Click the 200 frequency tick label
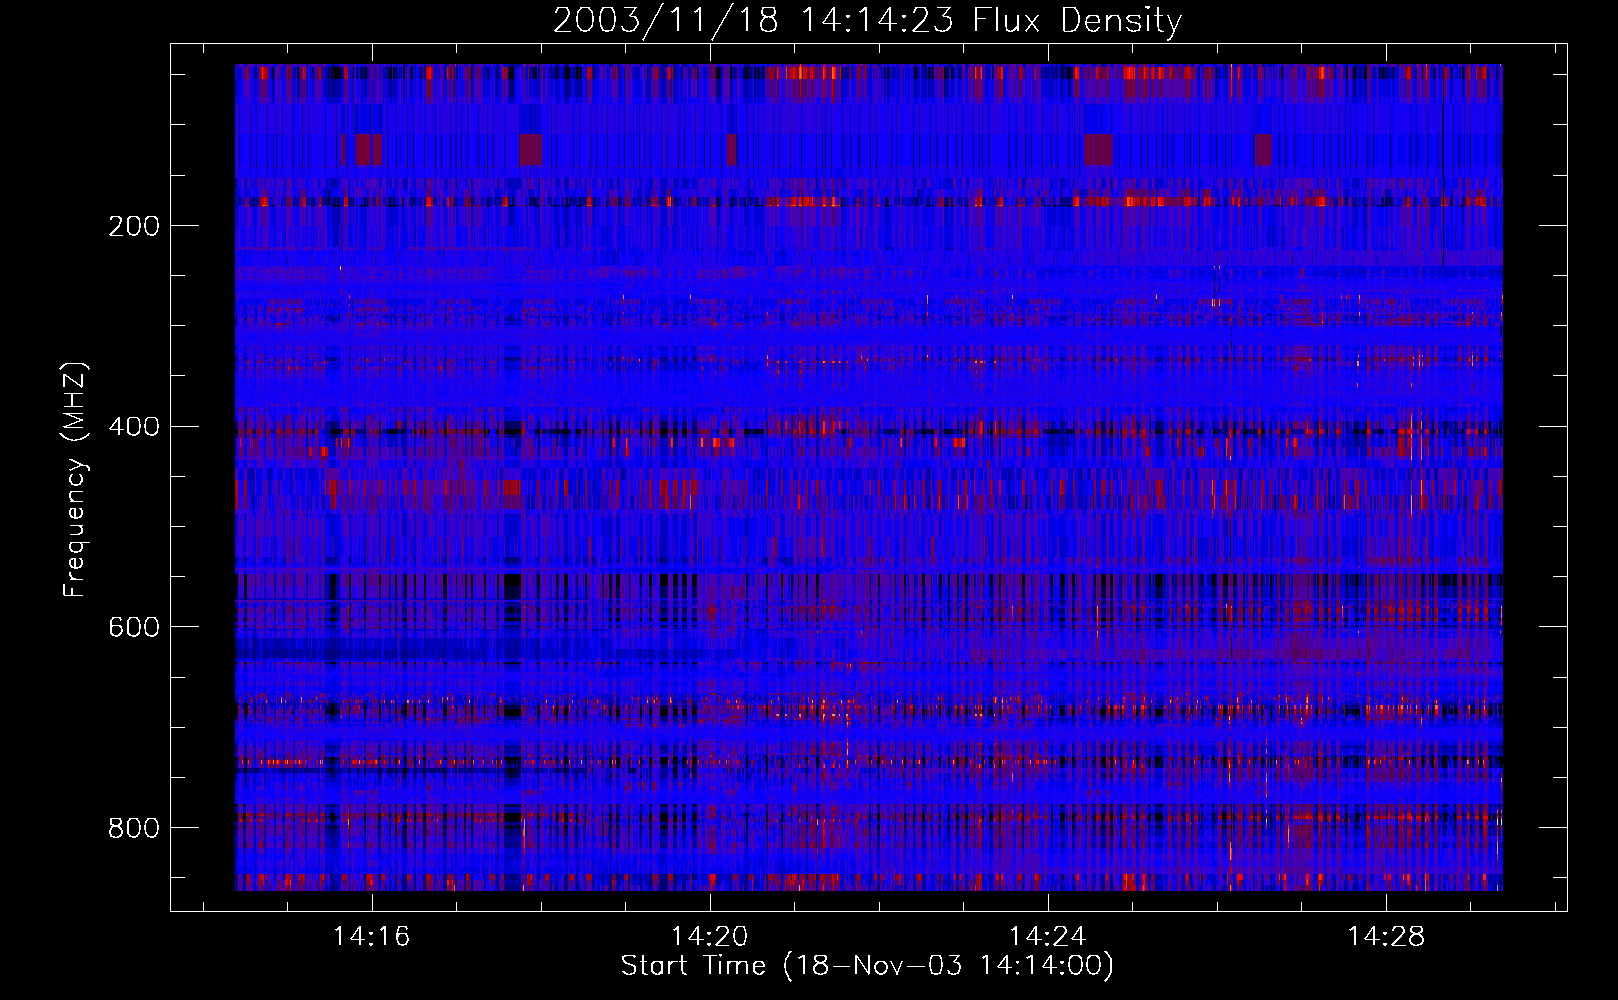Viewport: 1618px width, 1000px height. point(134,226)
